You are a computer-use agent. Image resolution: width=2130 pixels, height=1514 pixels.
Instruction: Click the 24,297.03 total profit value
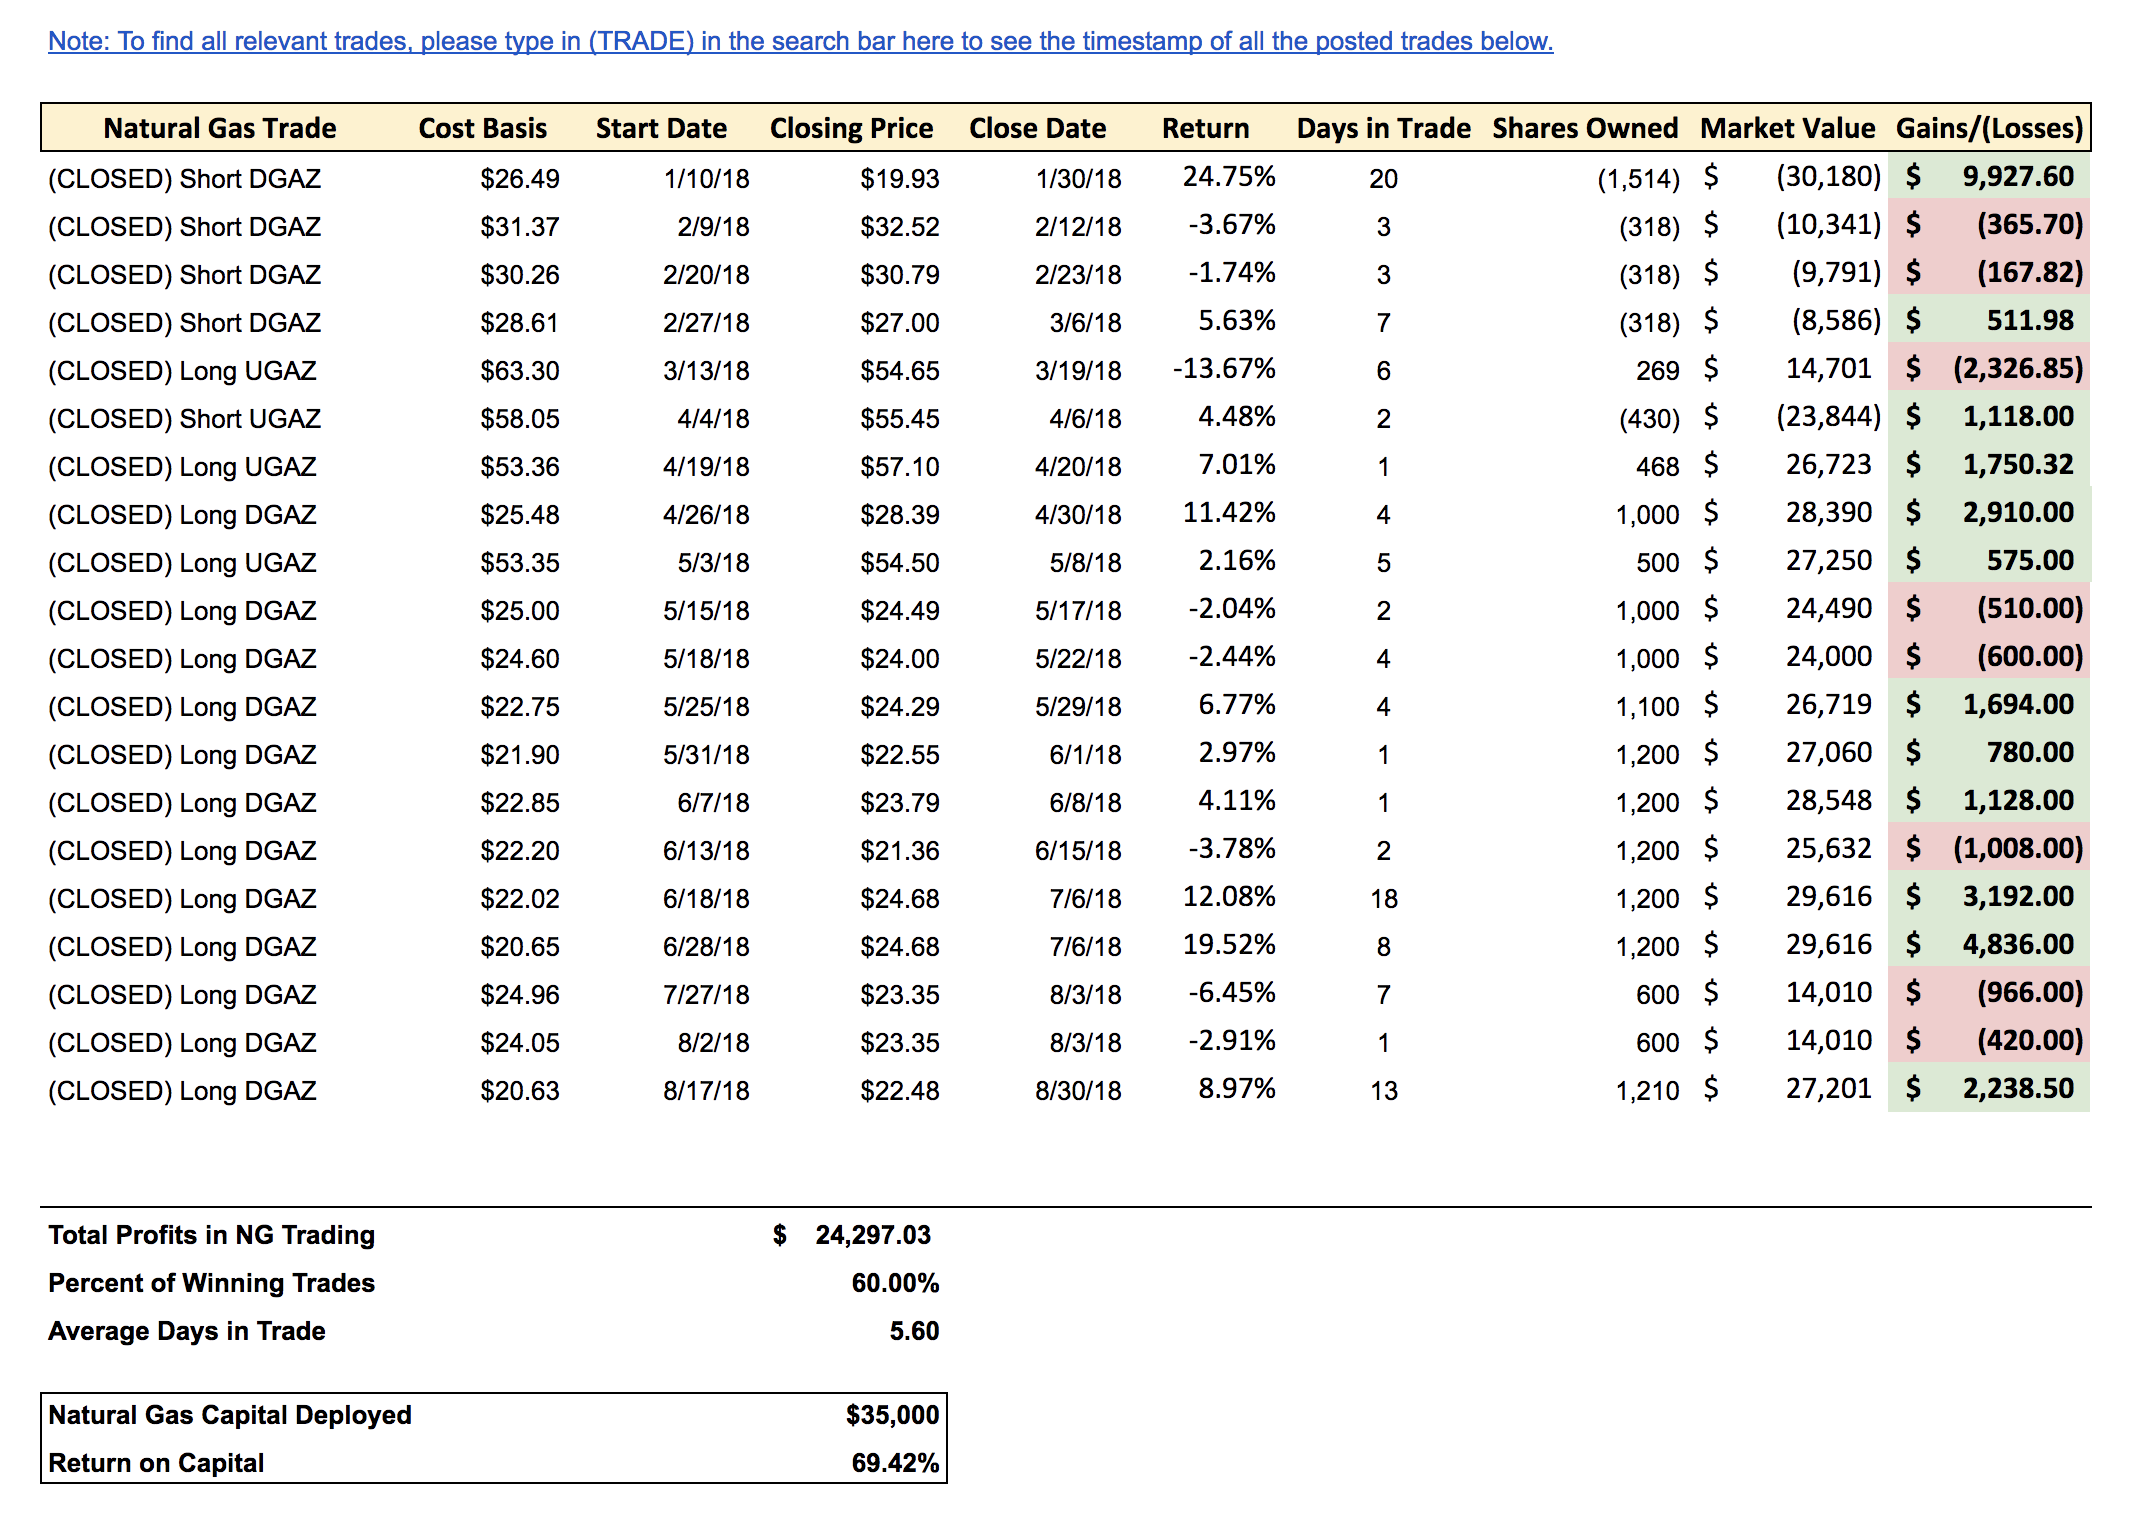pyautogui.click(x=871, y=1235)
